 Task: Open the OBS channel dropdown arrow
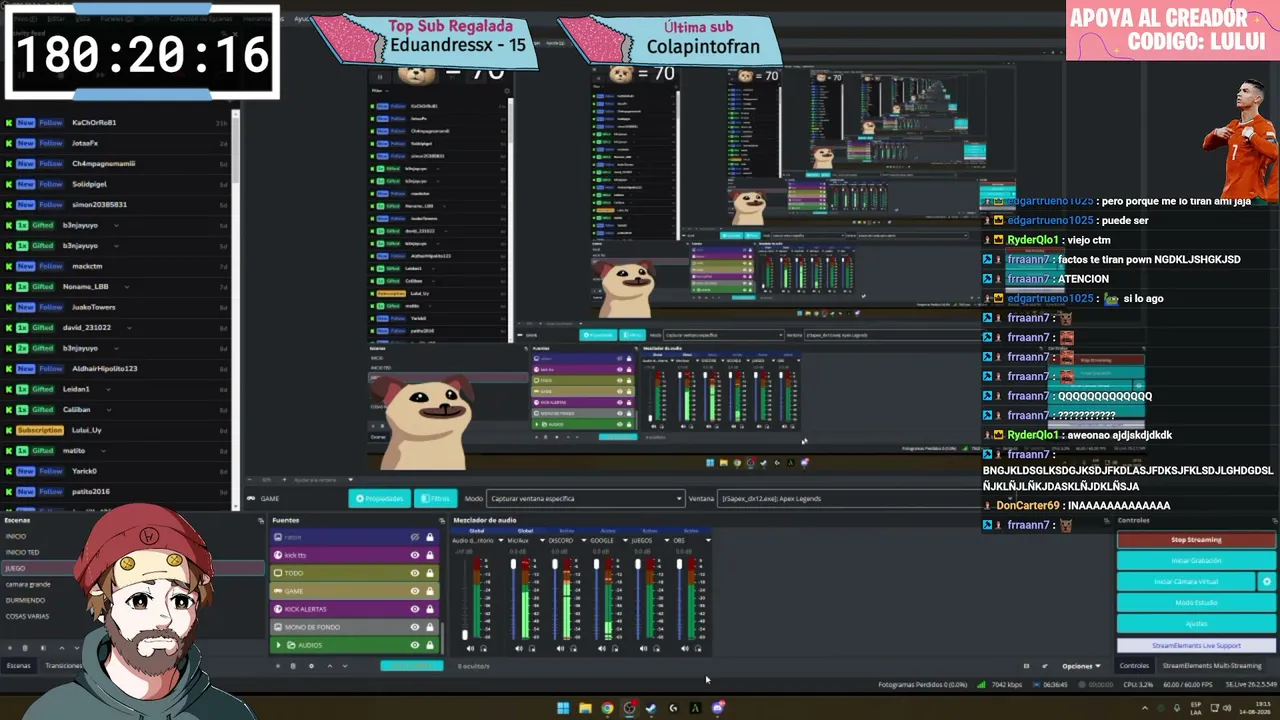(x=708, y=541)
